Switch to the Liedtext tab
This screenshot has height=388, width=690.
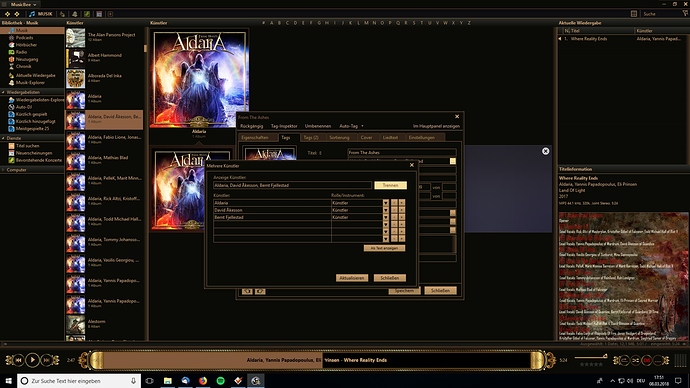pyautogui.click(x=390, y=138)
